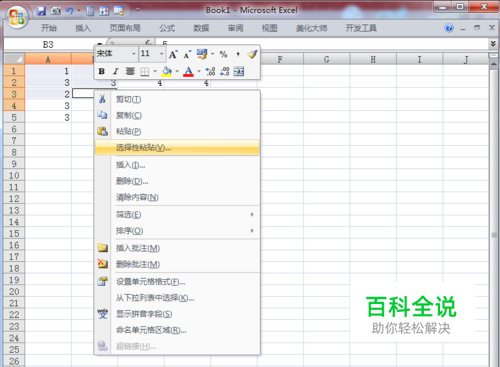The height and width of the screenshot is (367, 500).
Task: Open the 宋体 font name dropdown
Action: (134, 54)
